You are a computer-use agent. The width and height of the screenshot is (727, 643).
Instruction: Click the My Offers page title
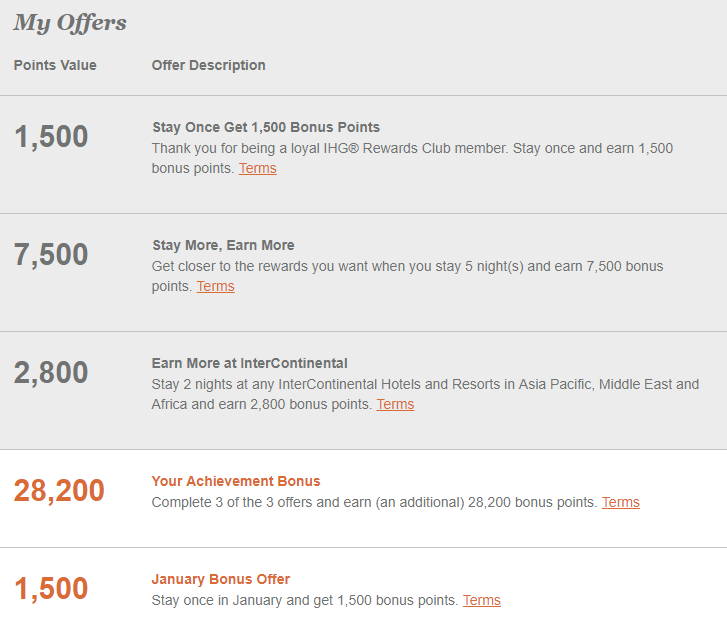coord(70,23)
